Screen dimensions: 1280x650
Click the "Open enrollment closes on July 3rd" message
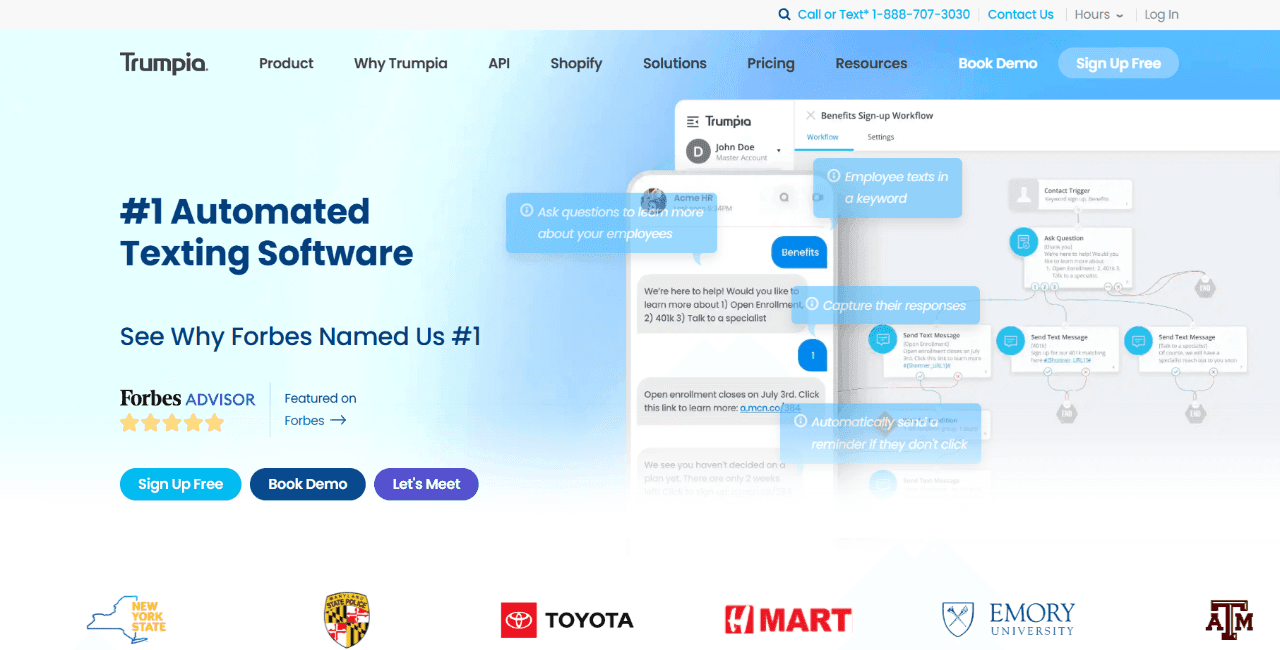732,401
